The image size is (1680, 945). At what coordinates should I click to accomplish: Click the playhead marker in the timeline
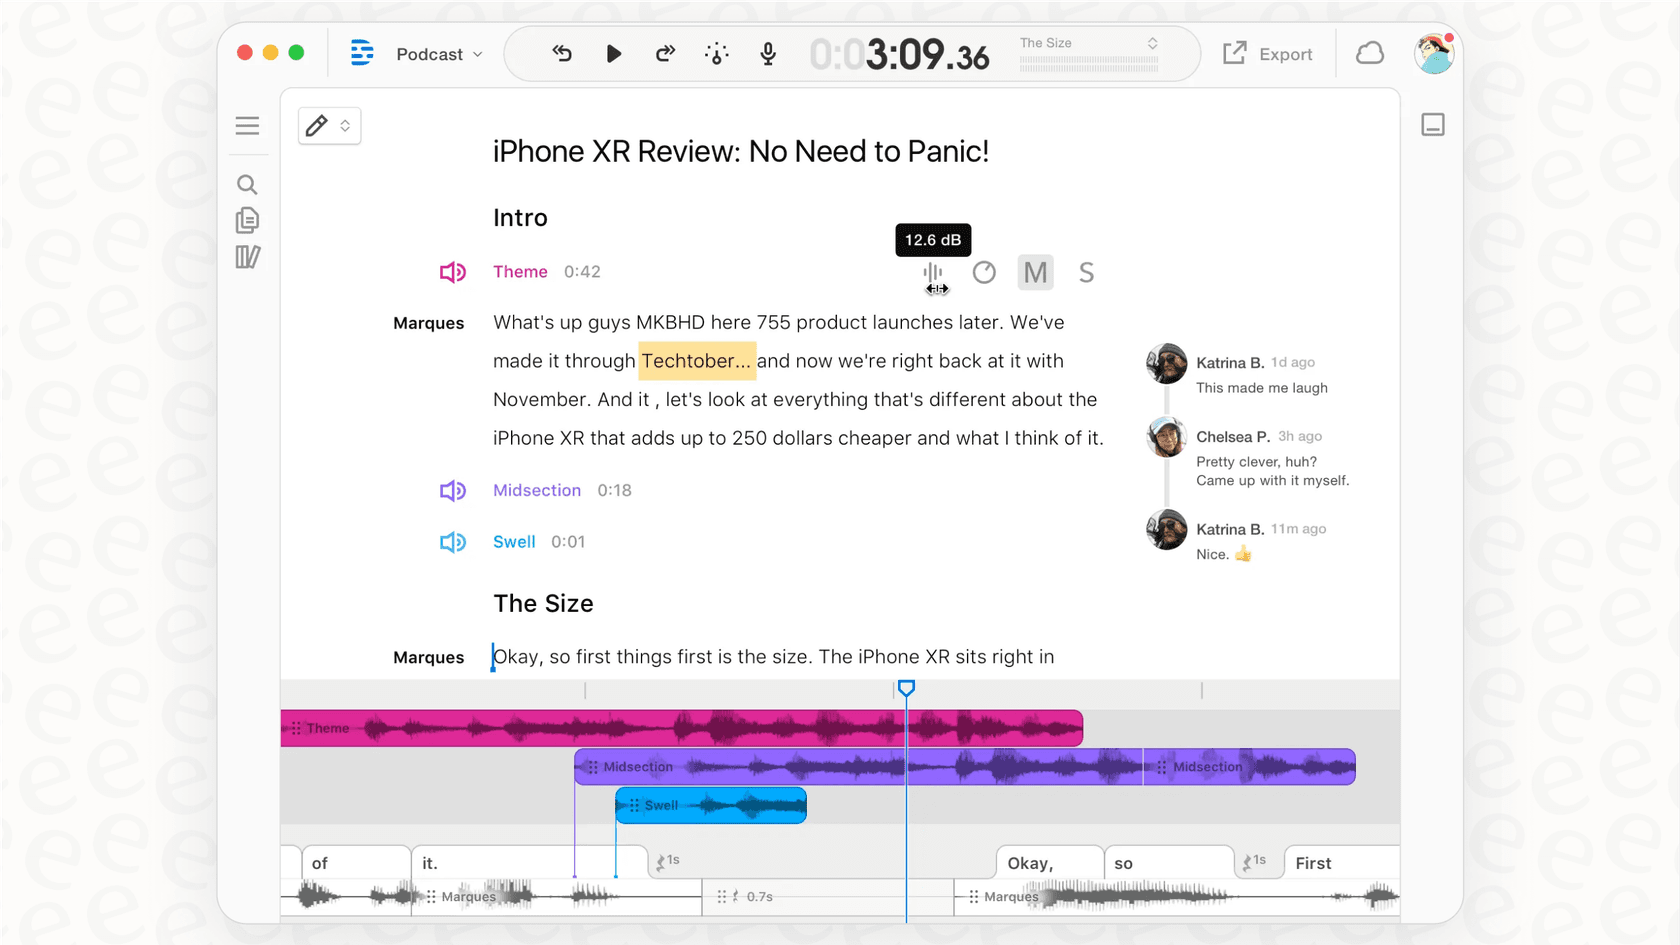[906, 688]
